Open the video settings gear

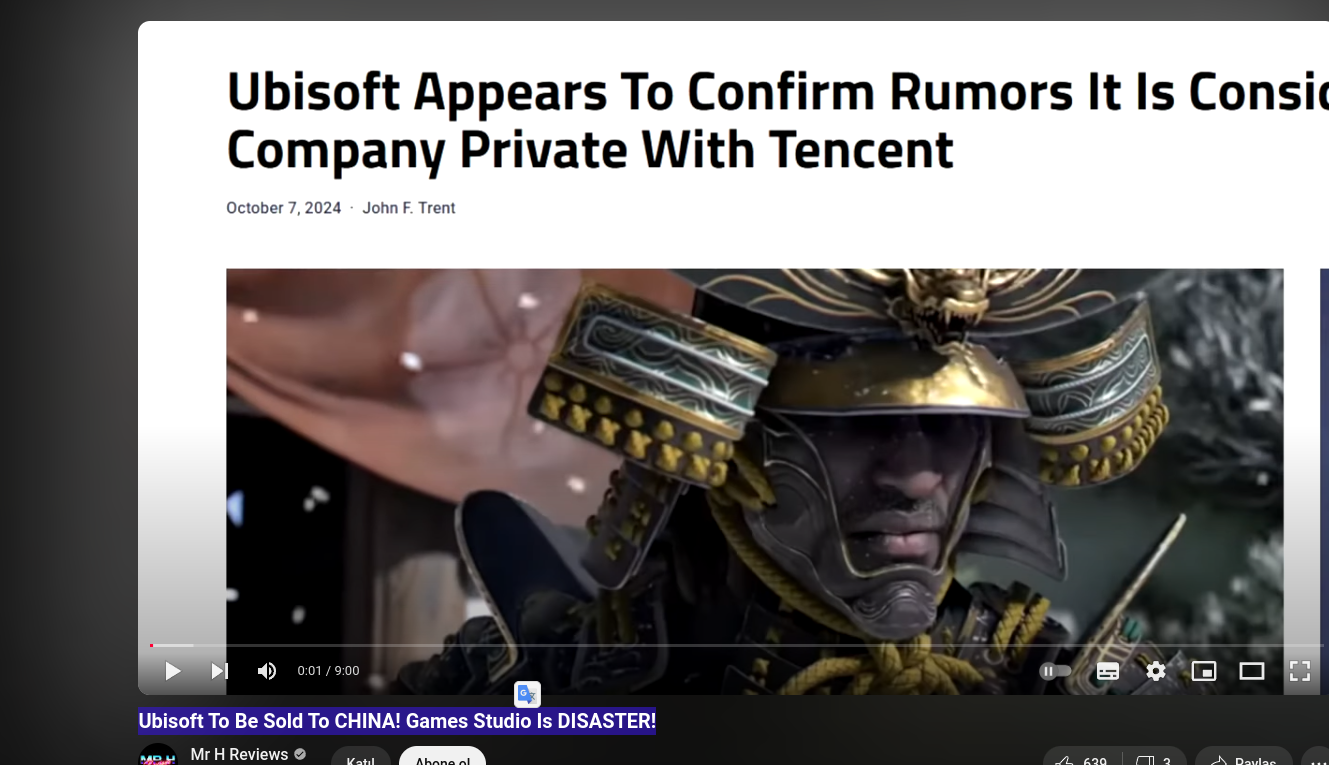[x=1156, y=671]
